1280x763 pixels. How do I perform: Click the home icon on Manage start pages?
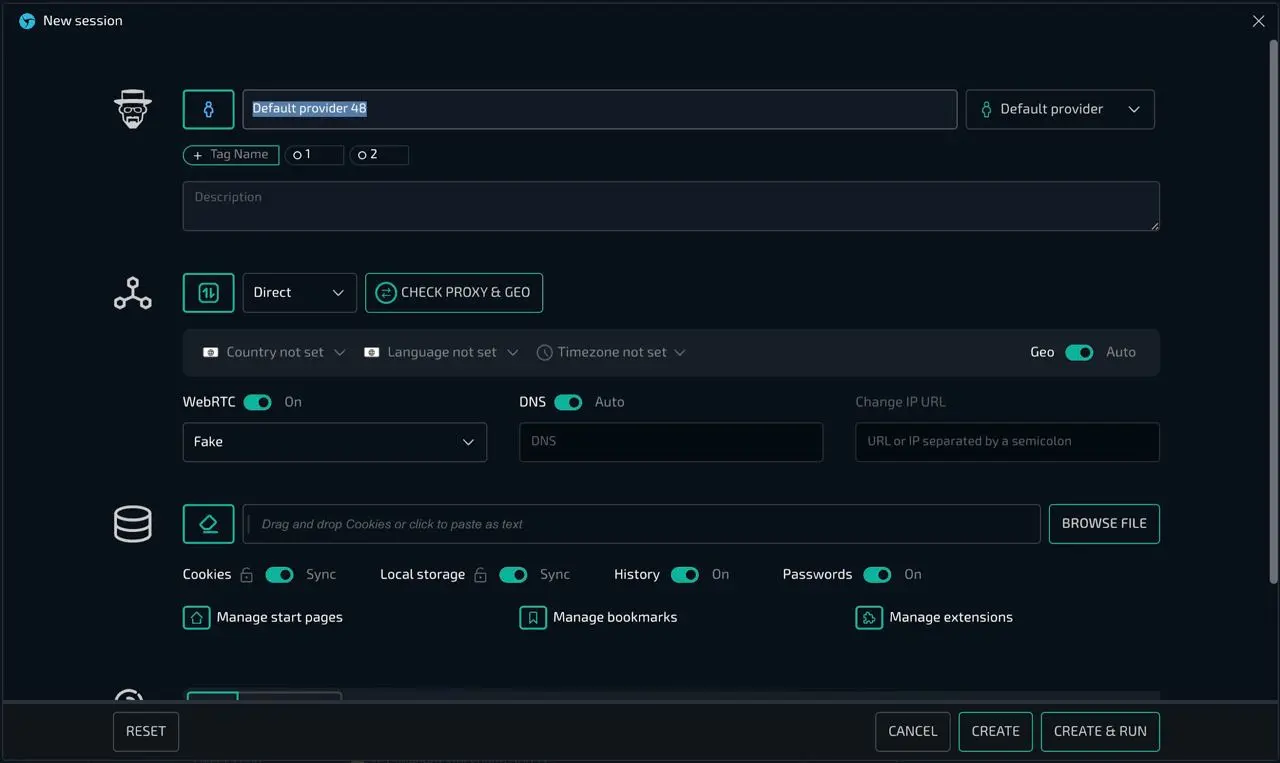[196, 617]
